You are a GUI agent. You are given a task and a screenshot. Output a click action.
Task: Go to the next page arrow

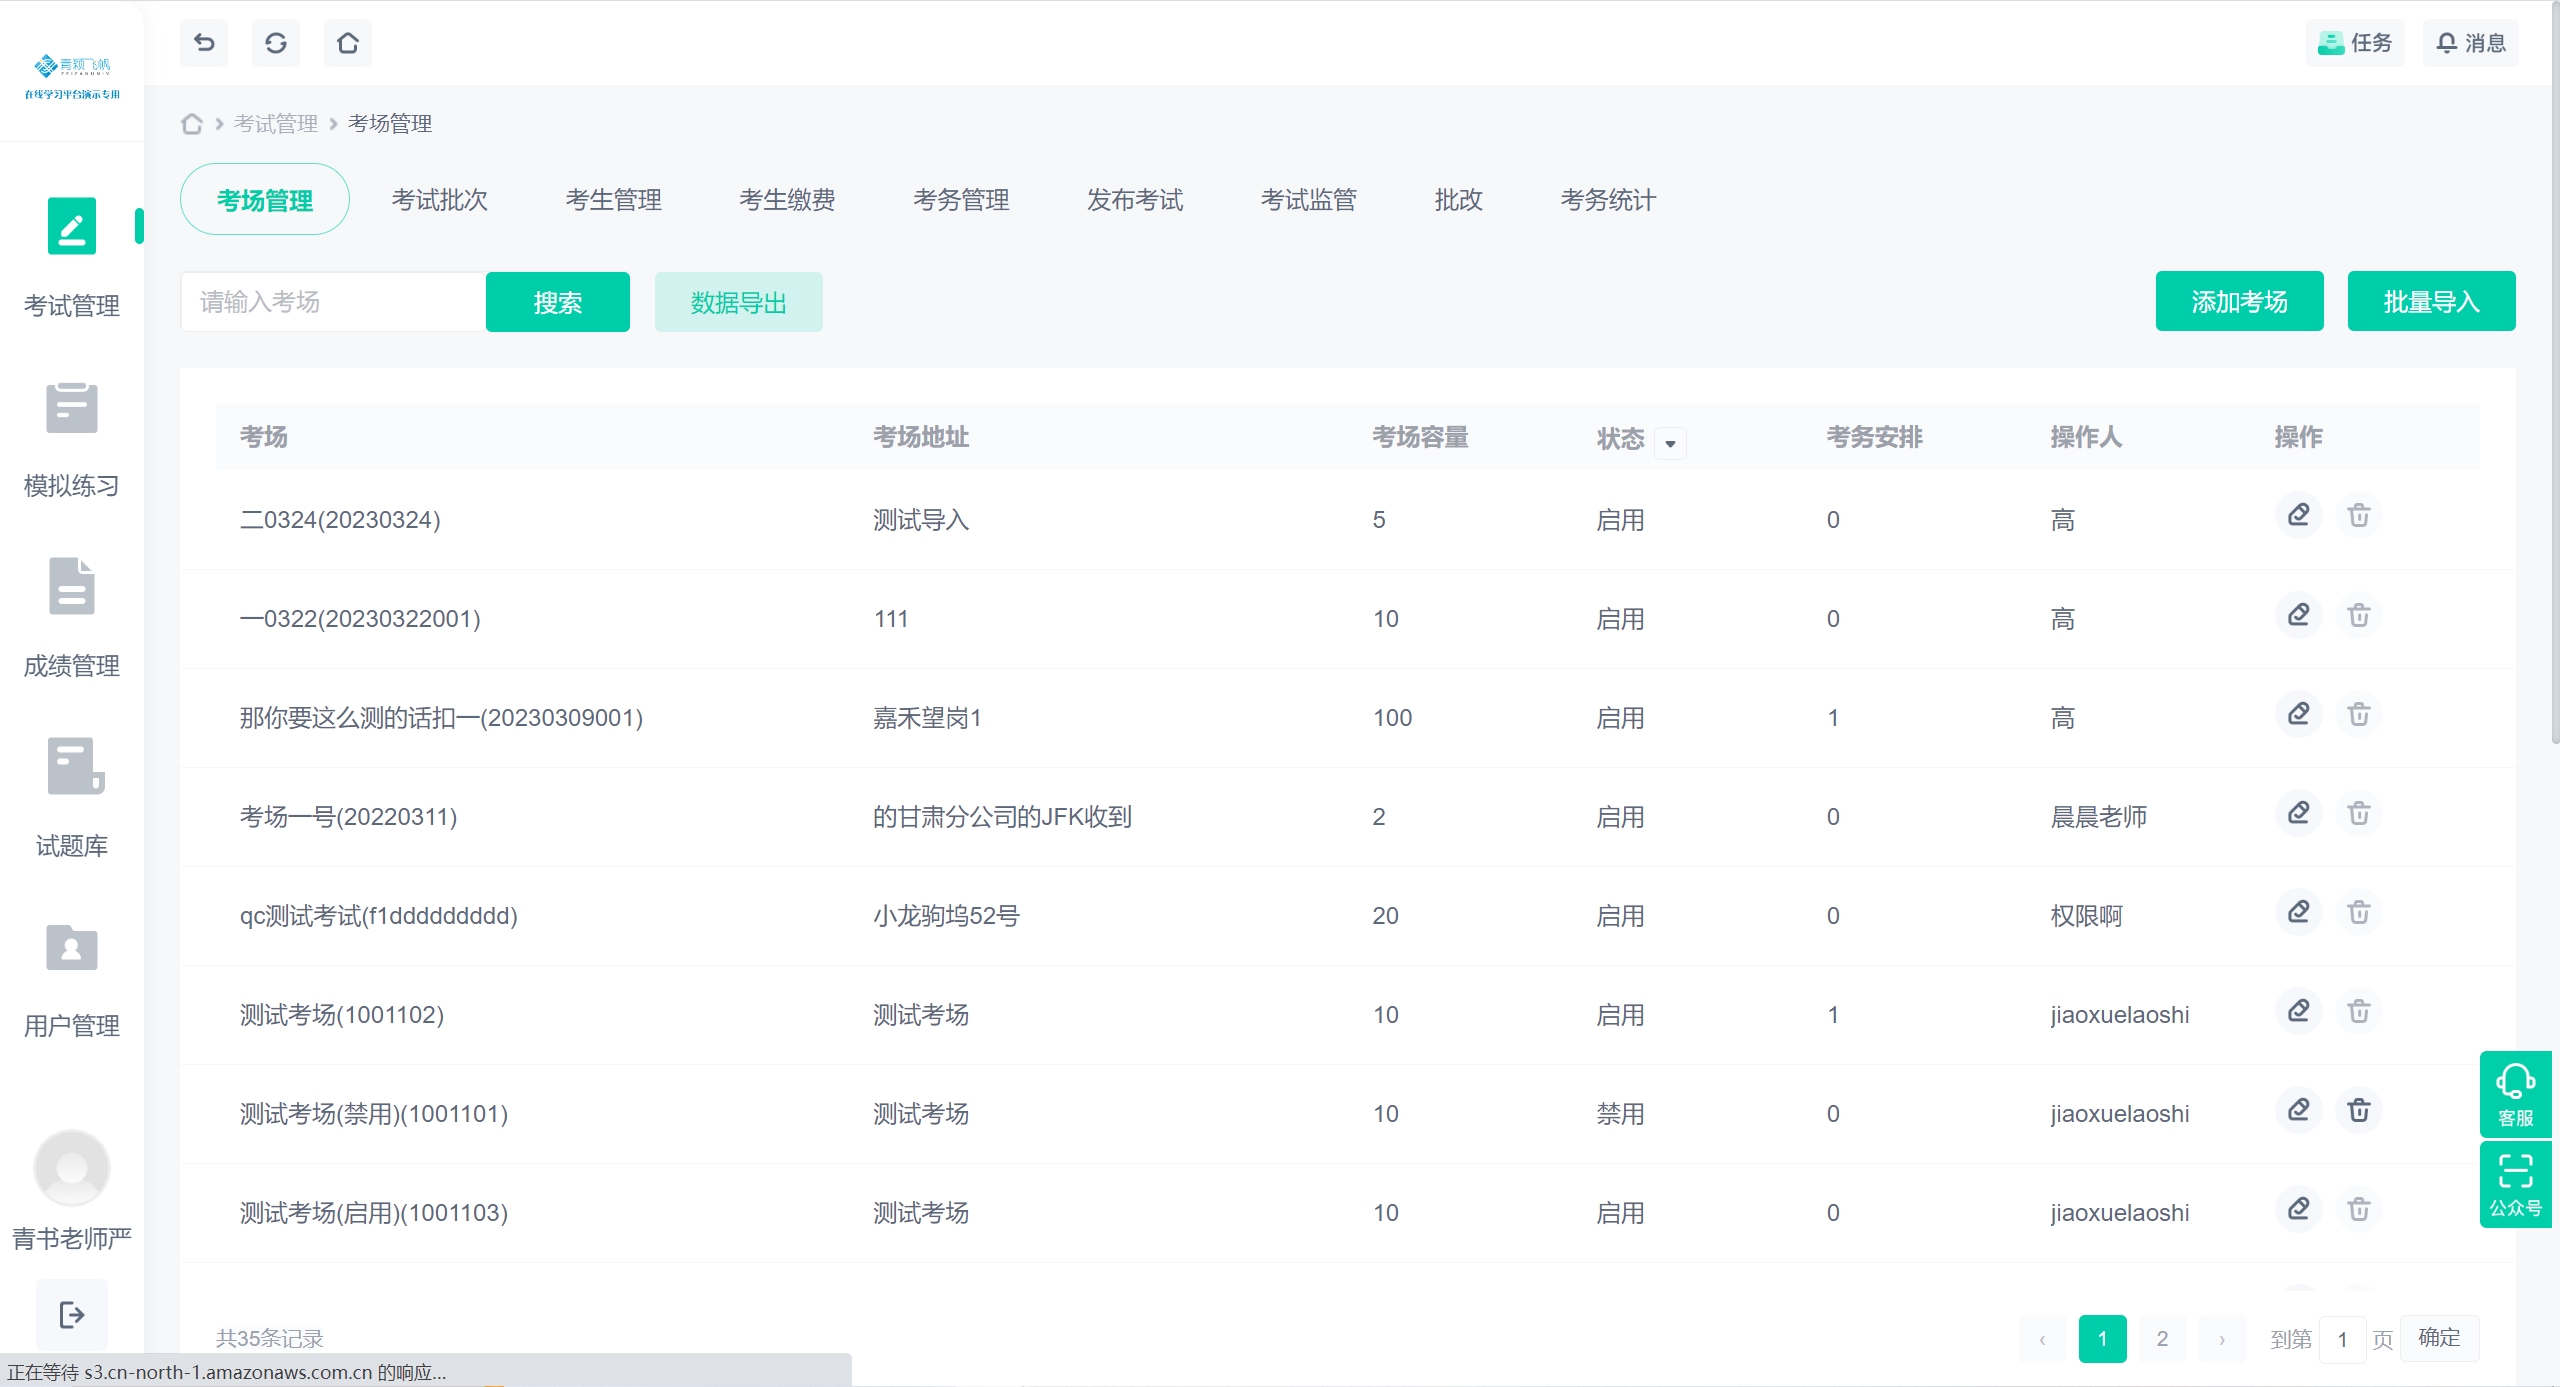(2222, 1339)
